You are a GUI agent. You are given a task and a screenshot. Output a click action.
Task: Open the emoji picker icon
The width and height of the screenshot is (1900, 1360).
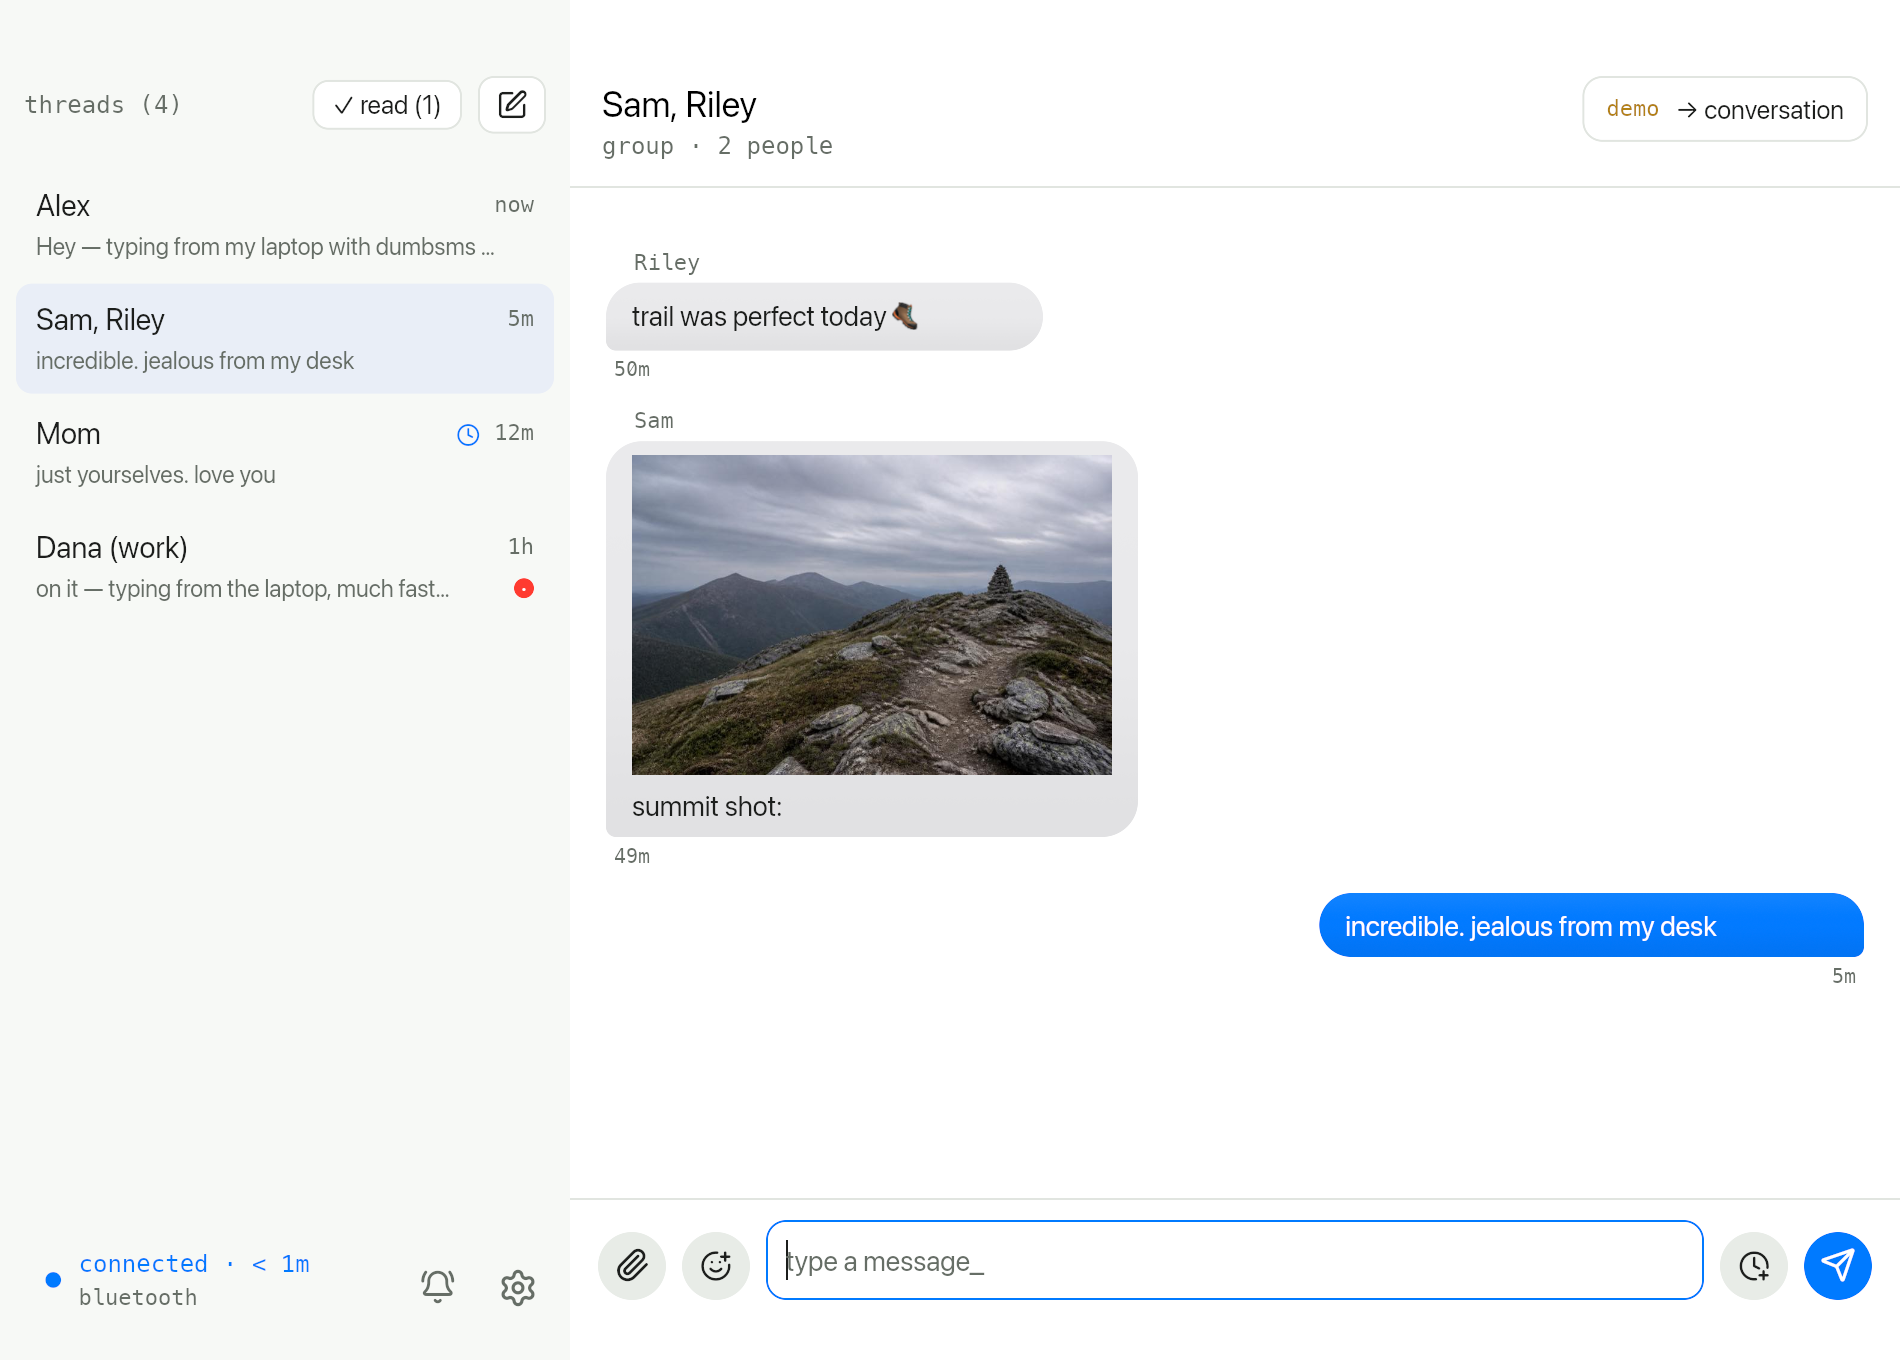pyautogui.click(x=716, y=1266)
